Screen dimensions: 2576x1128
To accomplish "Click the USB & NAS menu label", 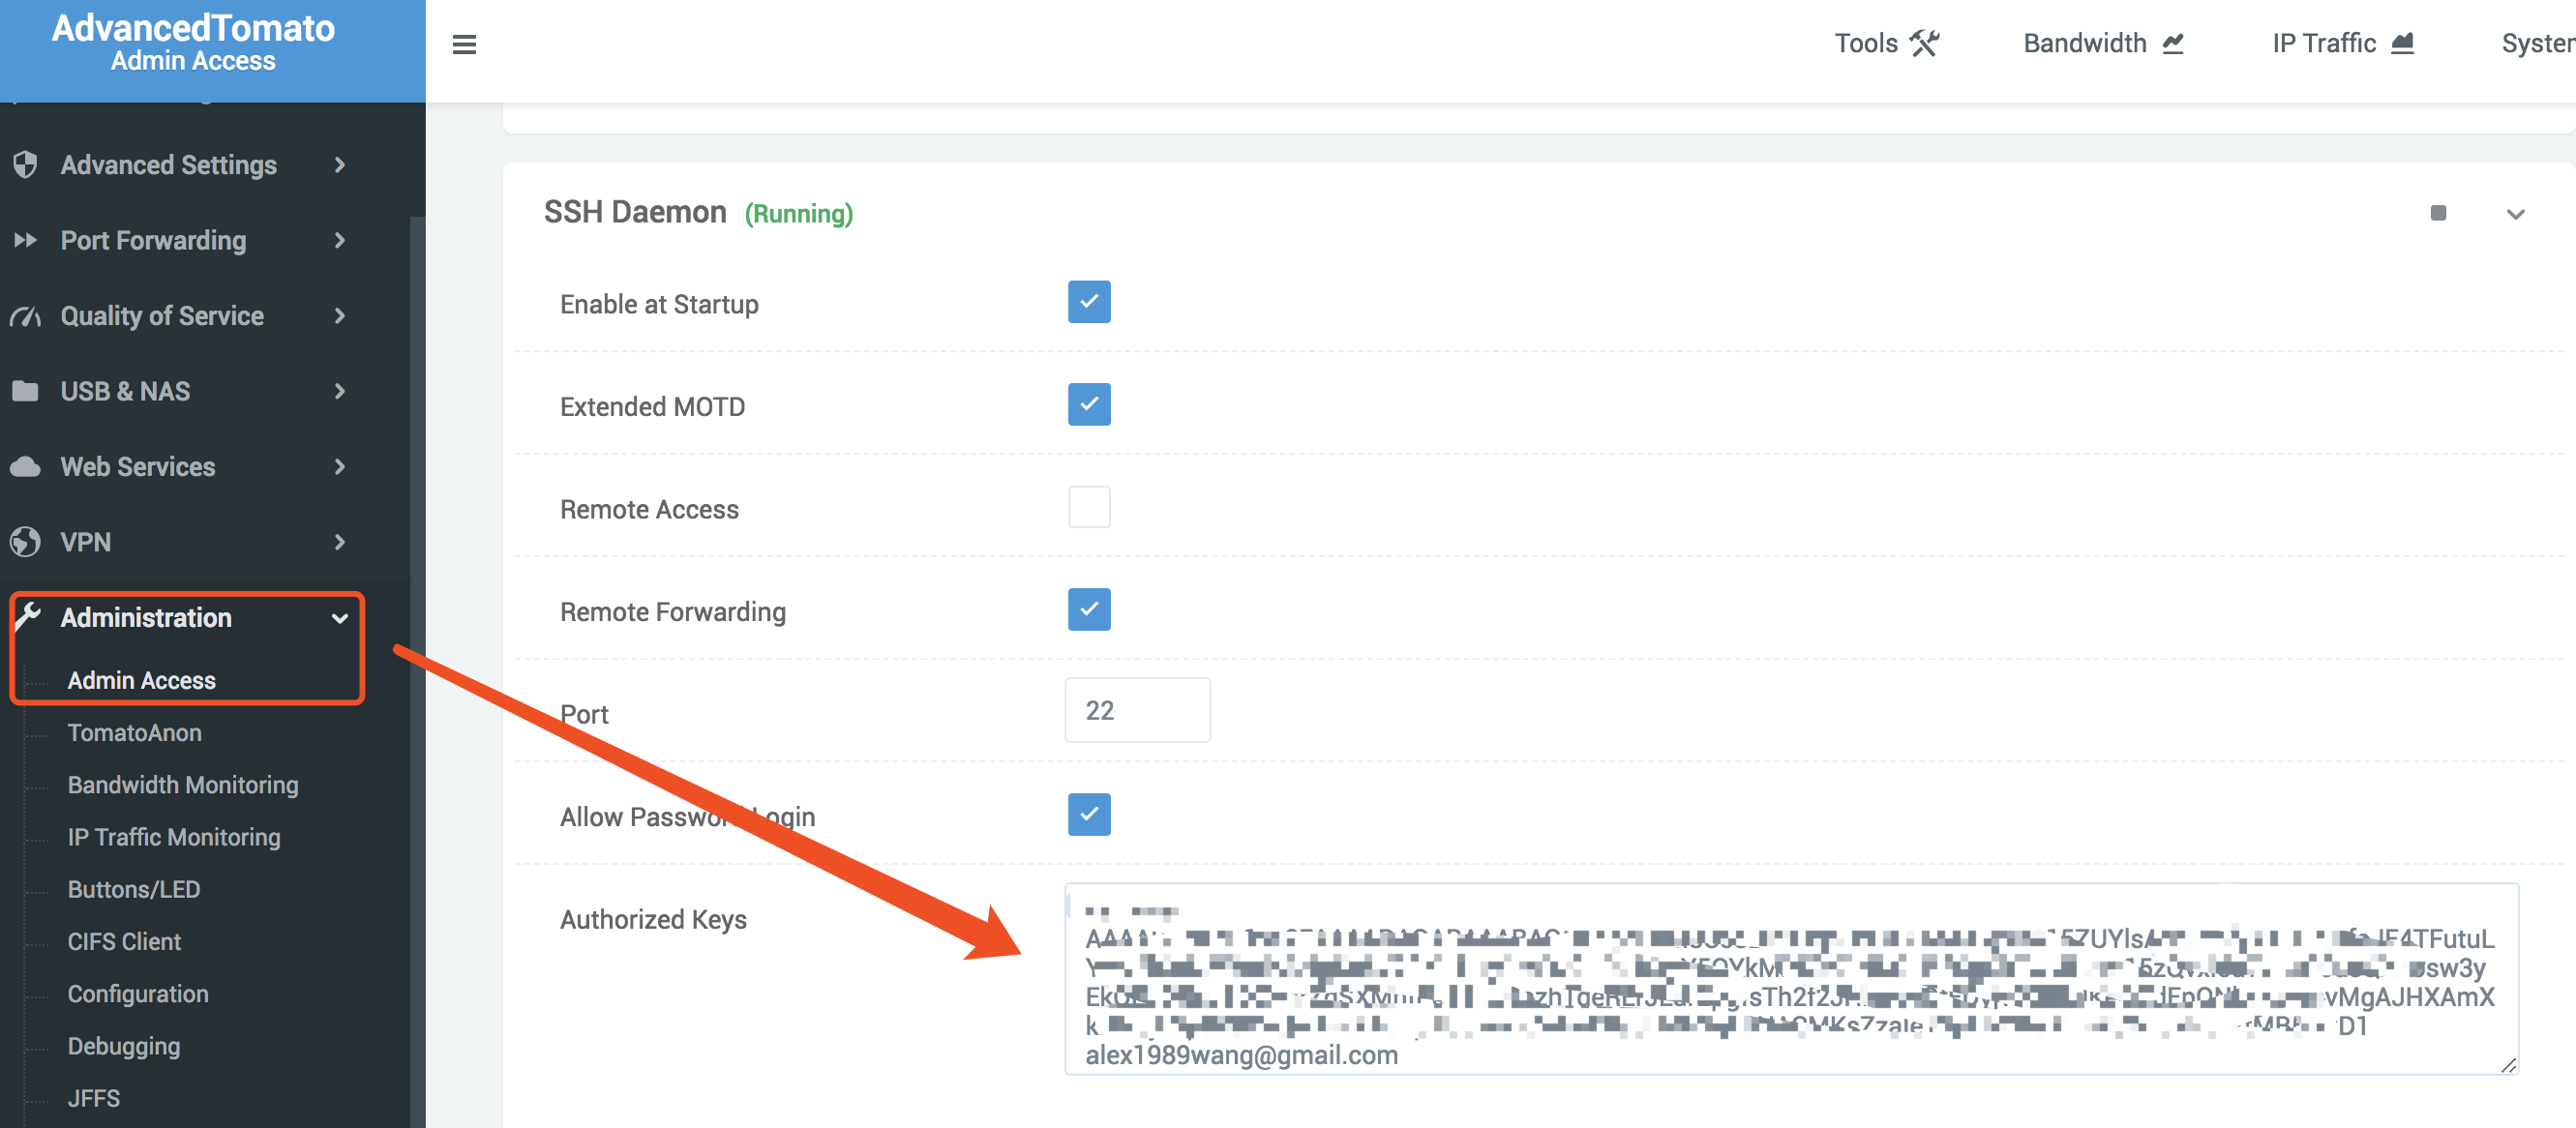I will click(x=125, y=391).
